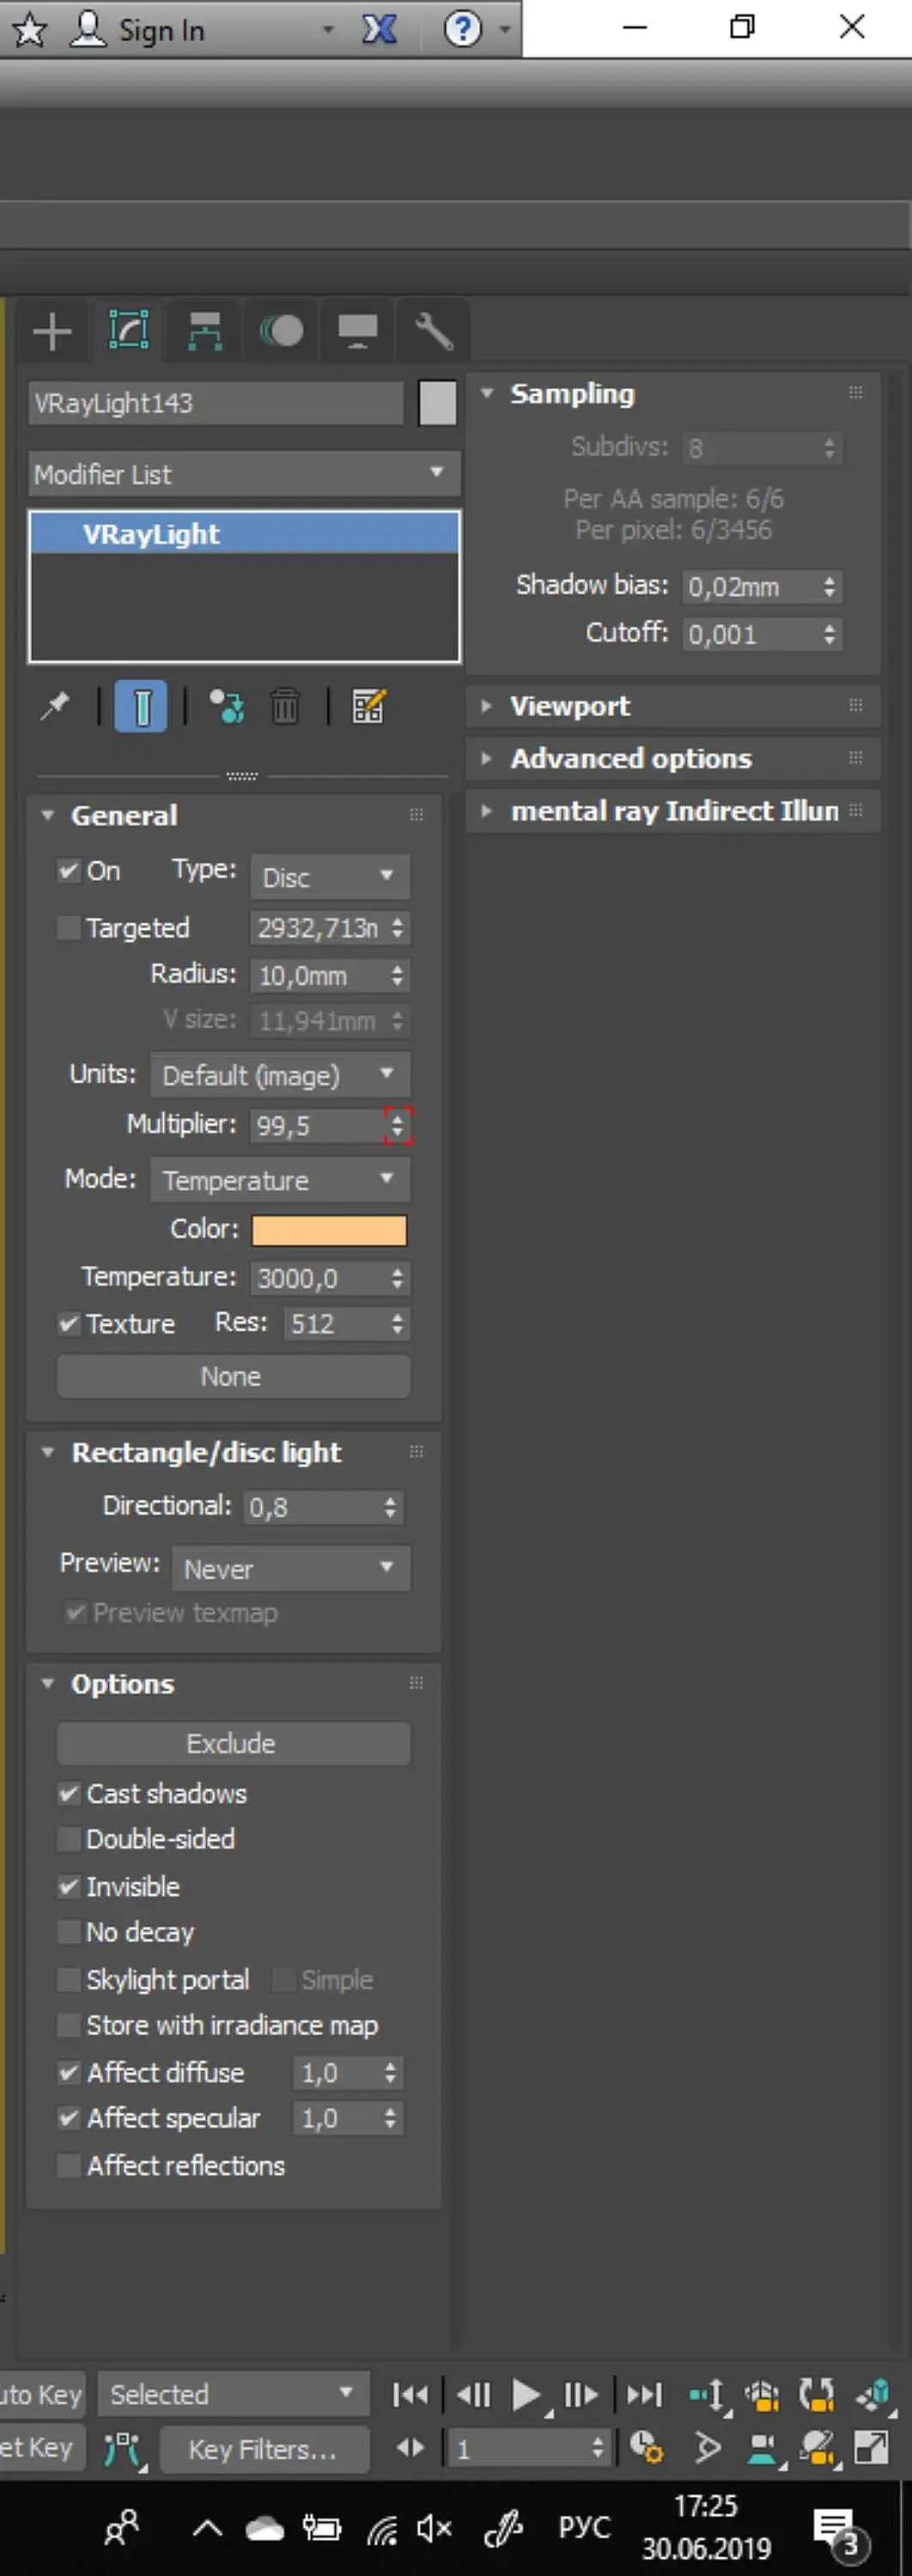Open Units dropdown Default (image)
The width and height of the screenshot is (912, 2576).
(280, 1075)
